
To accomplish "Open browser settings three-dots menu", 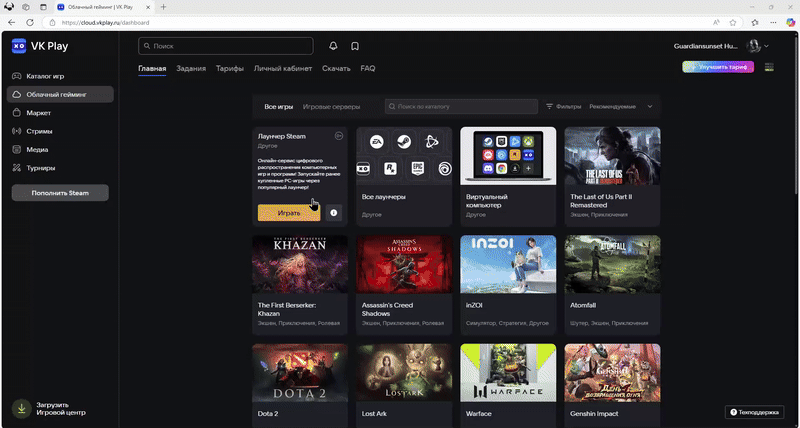I will (x=773, y=22).
